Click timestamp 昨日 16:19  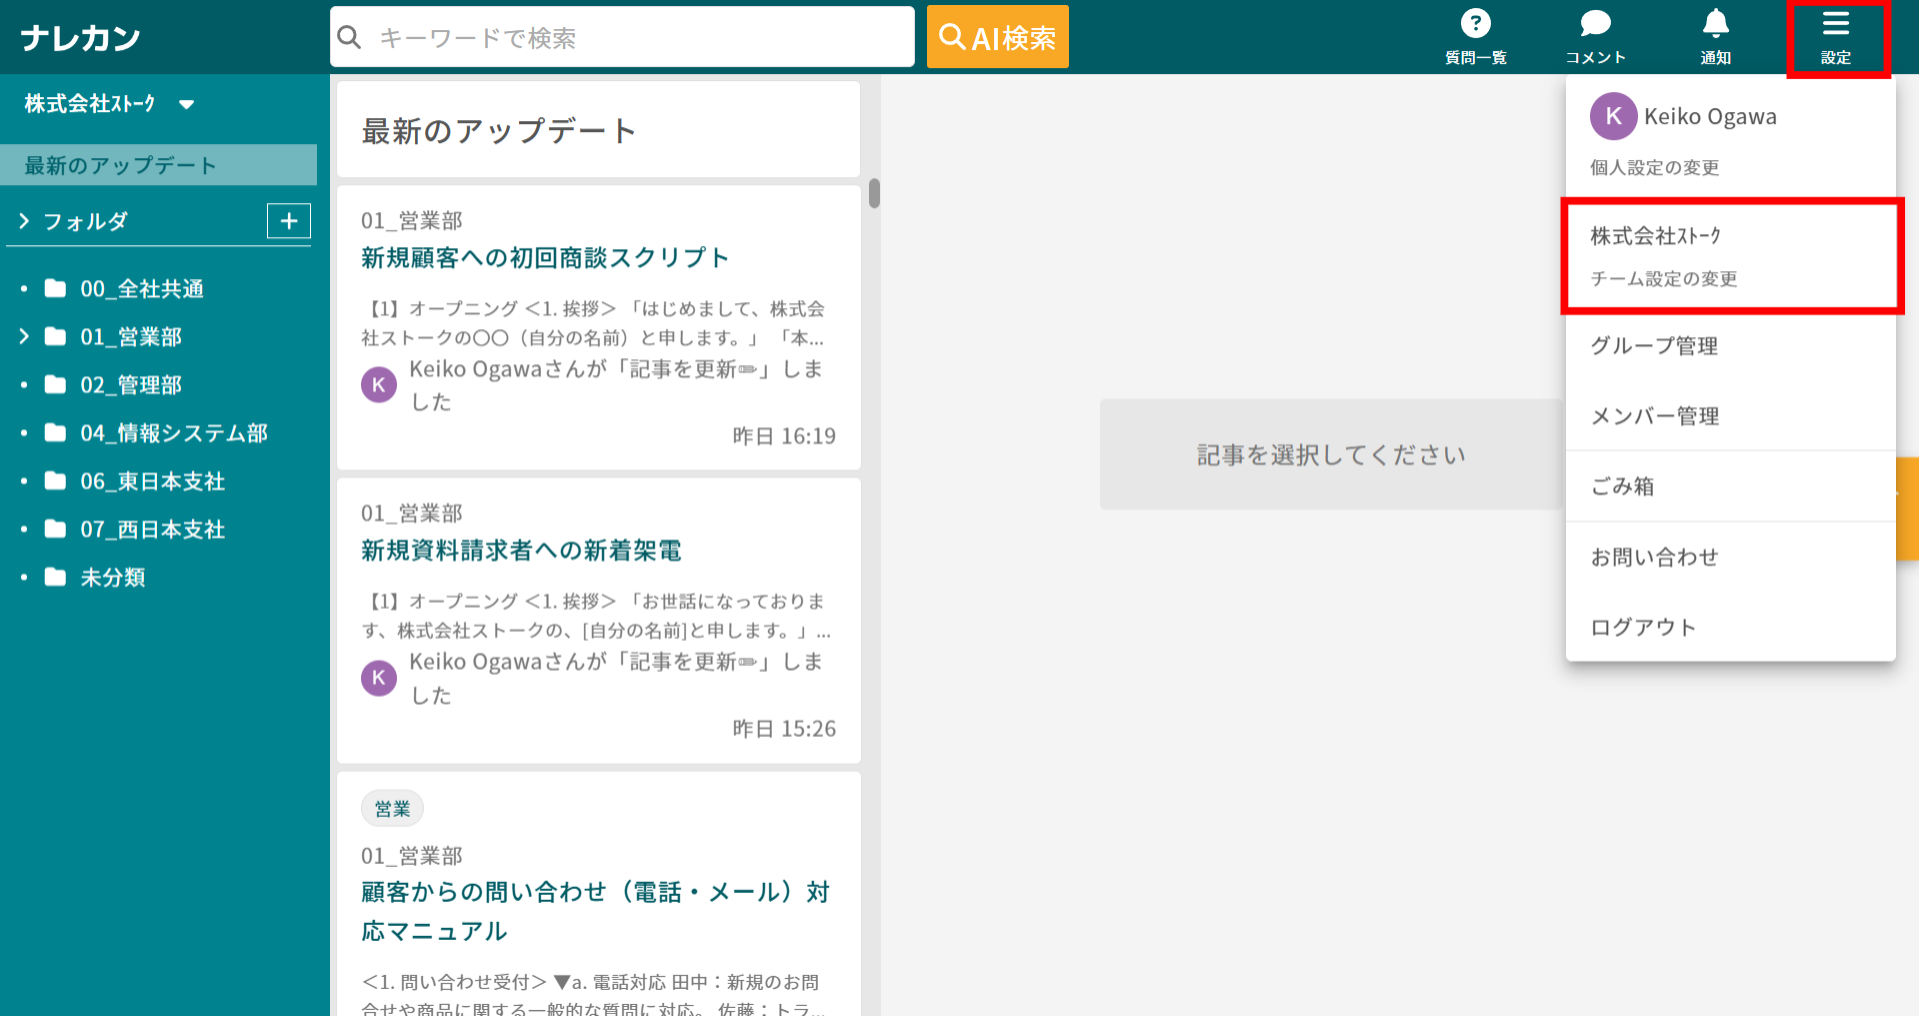(784, 436)
